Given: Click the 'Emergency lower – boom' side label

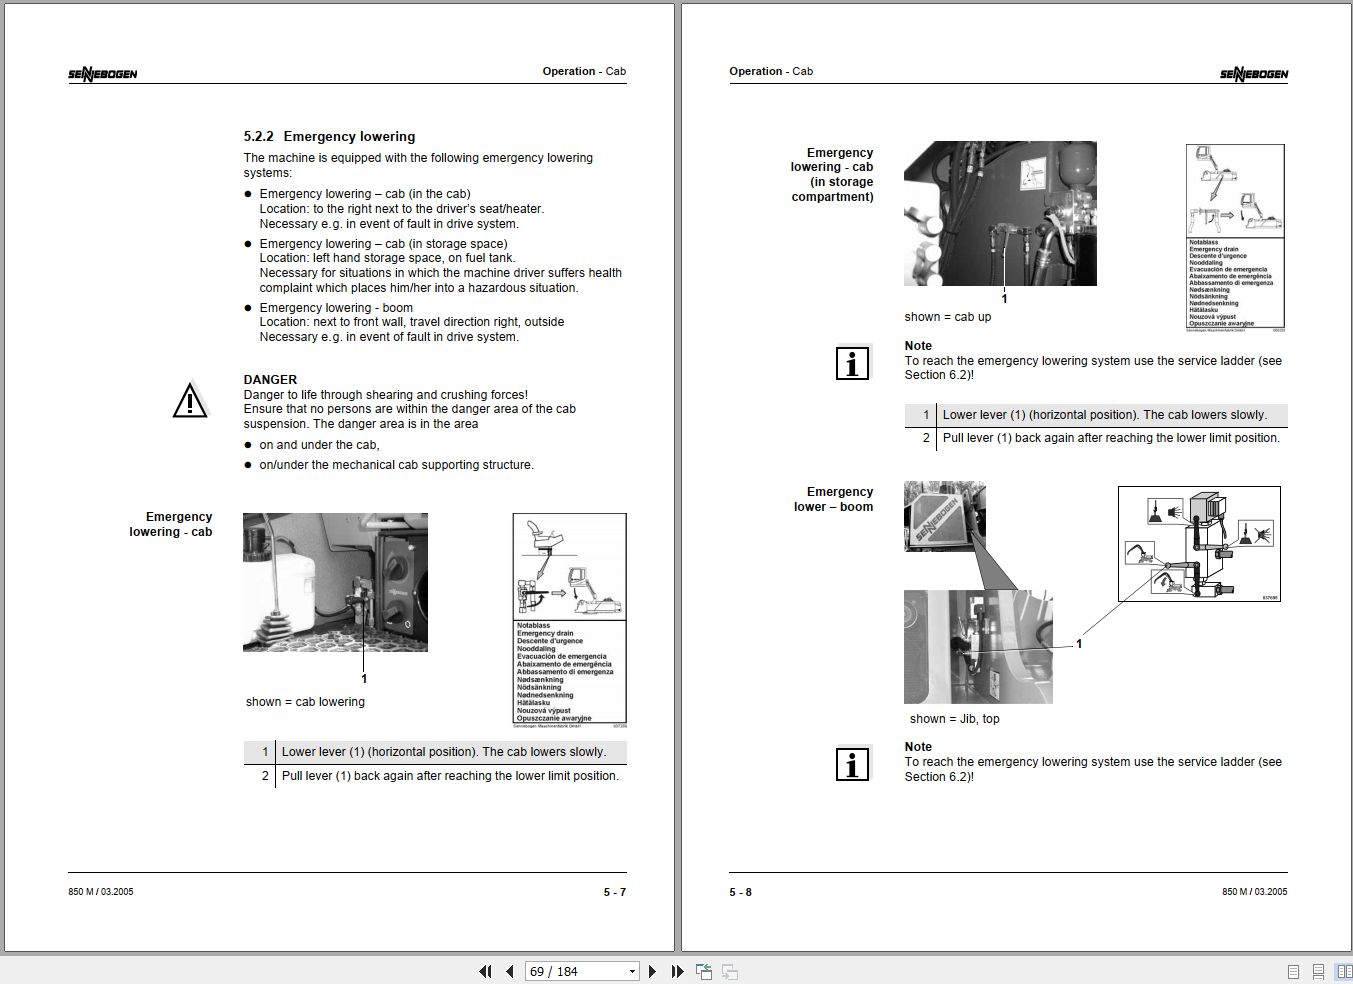Looking at the screenshot, I should click(x=834, y=499).
